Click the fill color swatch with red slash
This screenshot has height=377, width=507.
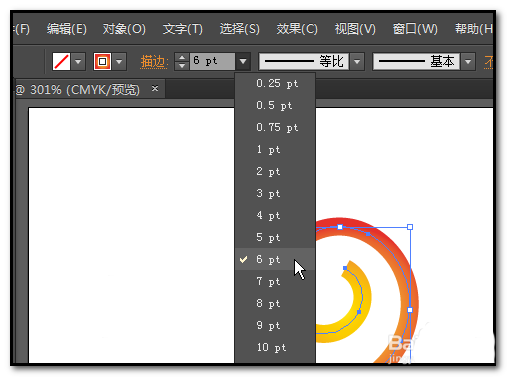pos(61,62)
